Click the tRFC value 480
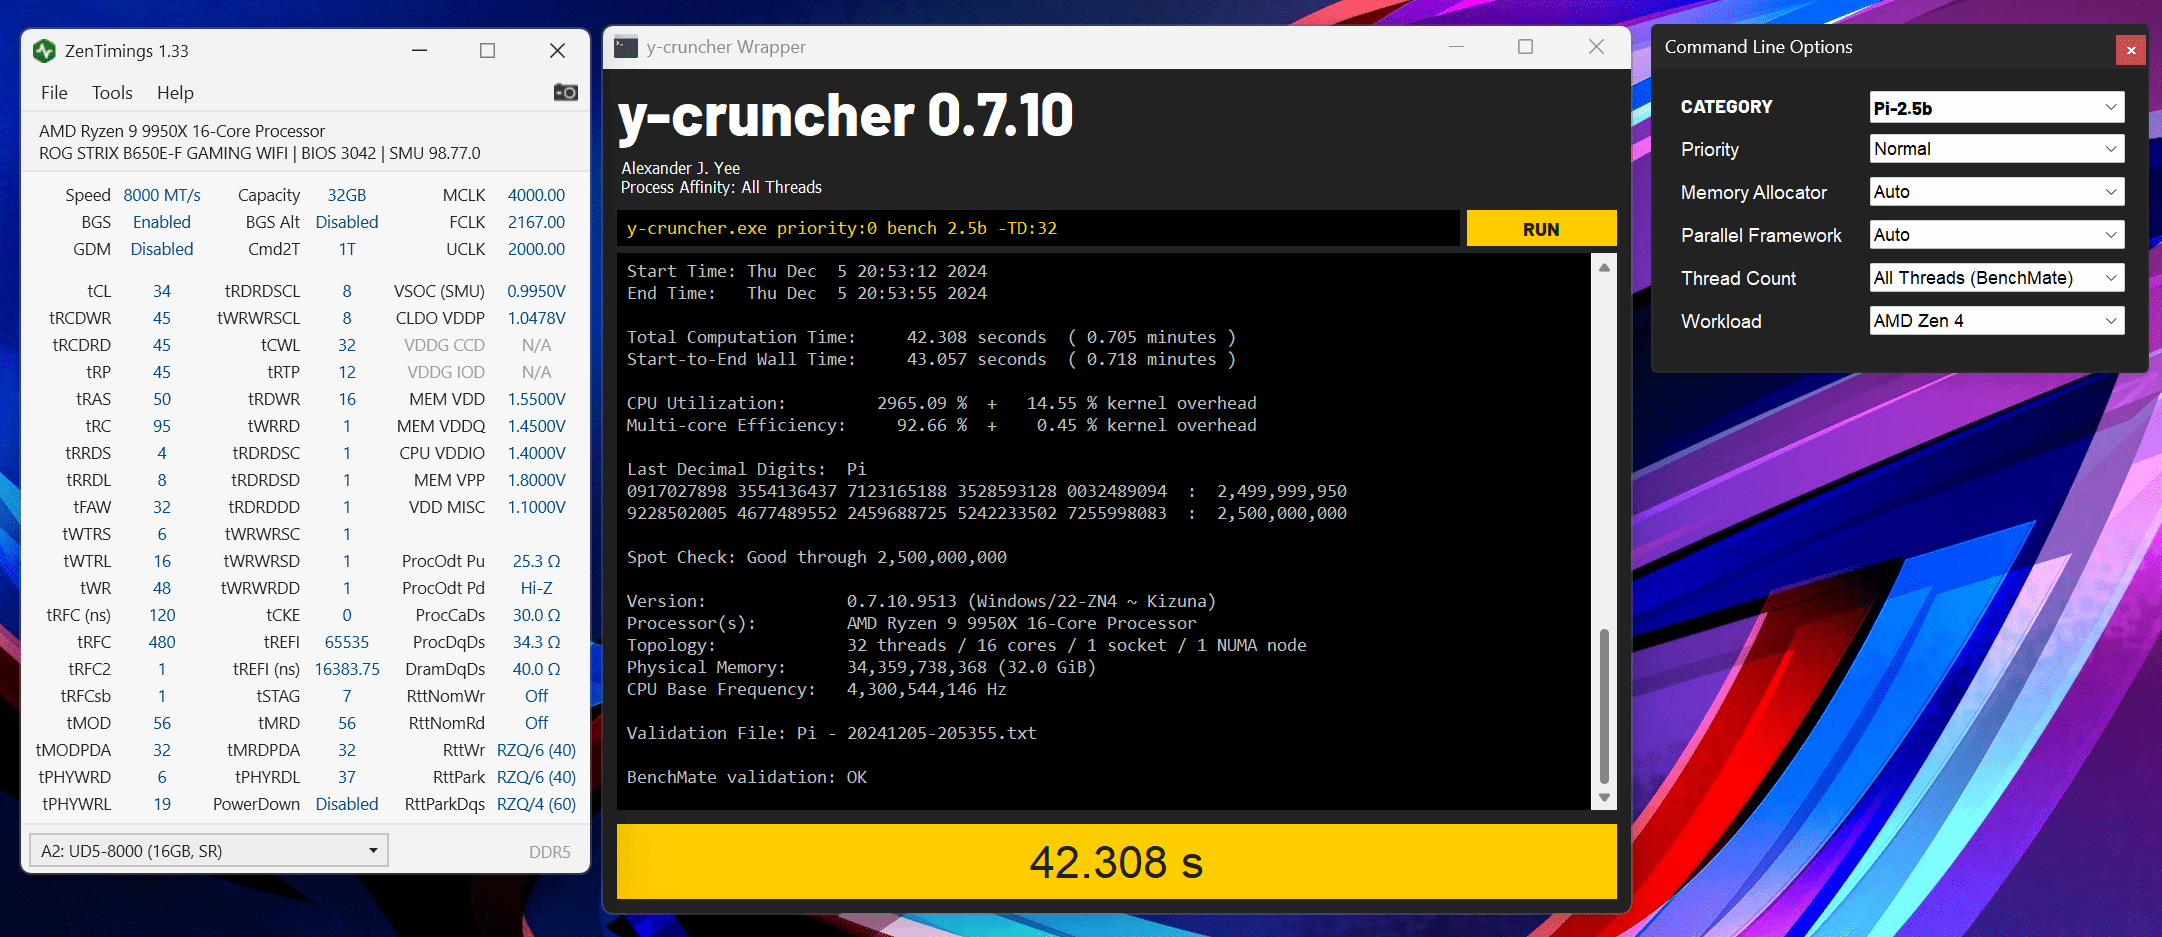2162x937 pixels. pyautogui.click(x=162, y=642)
